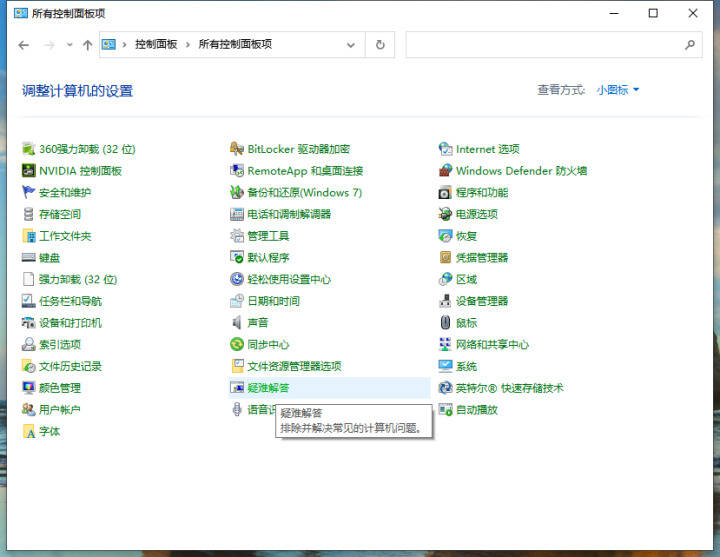
Task: Open the 工作文件夹 icon
Action: pos(28,236)
